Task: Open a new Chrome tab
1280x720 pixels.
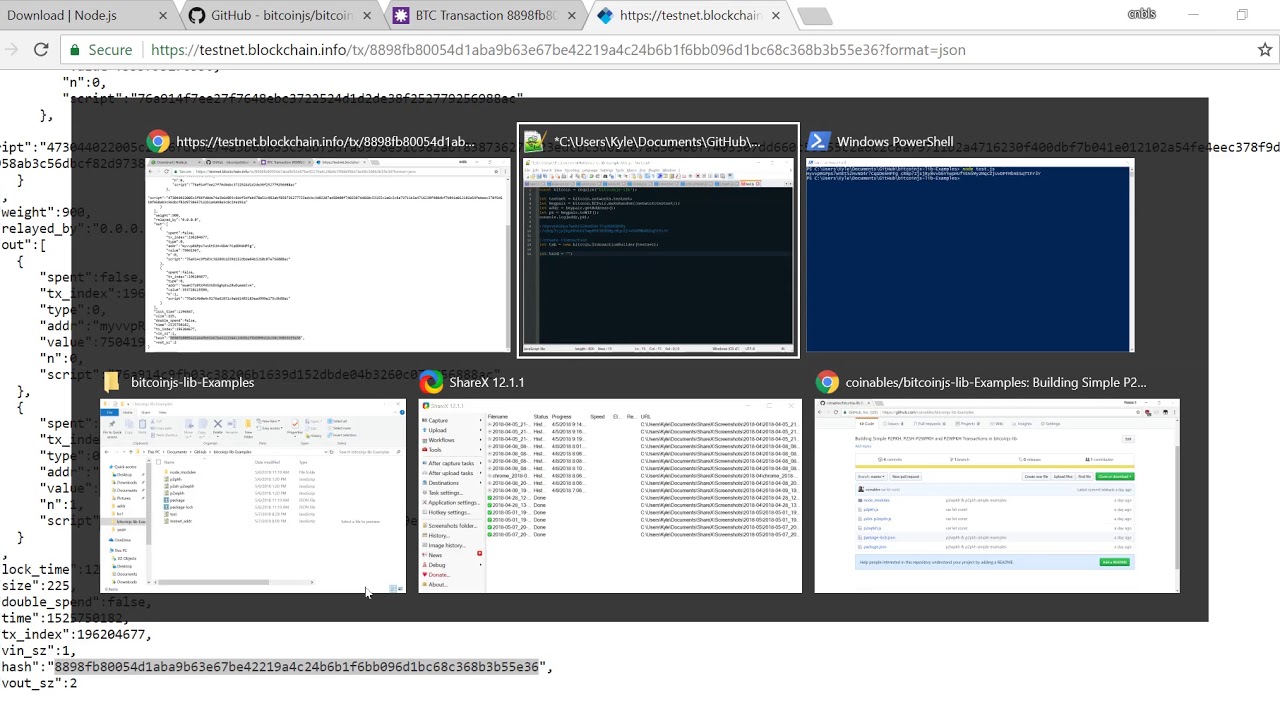Action: click(x=815, y=16)
